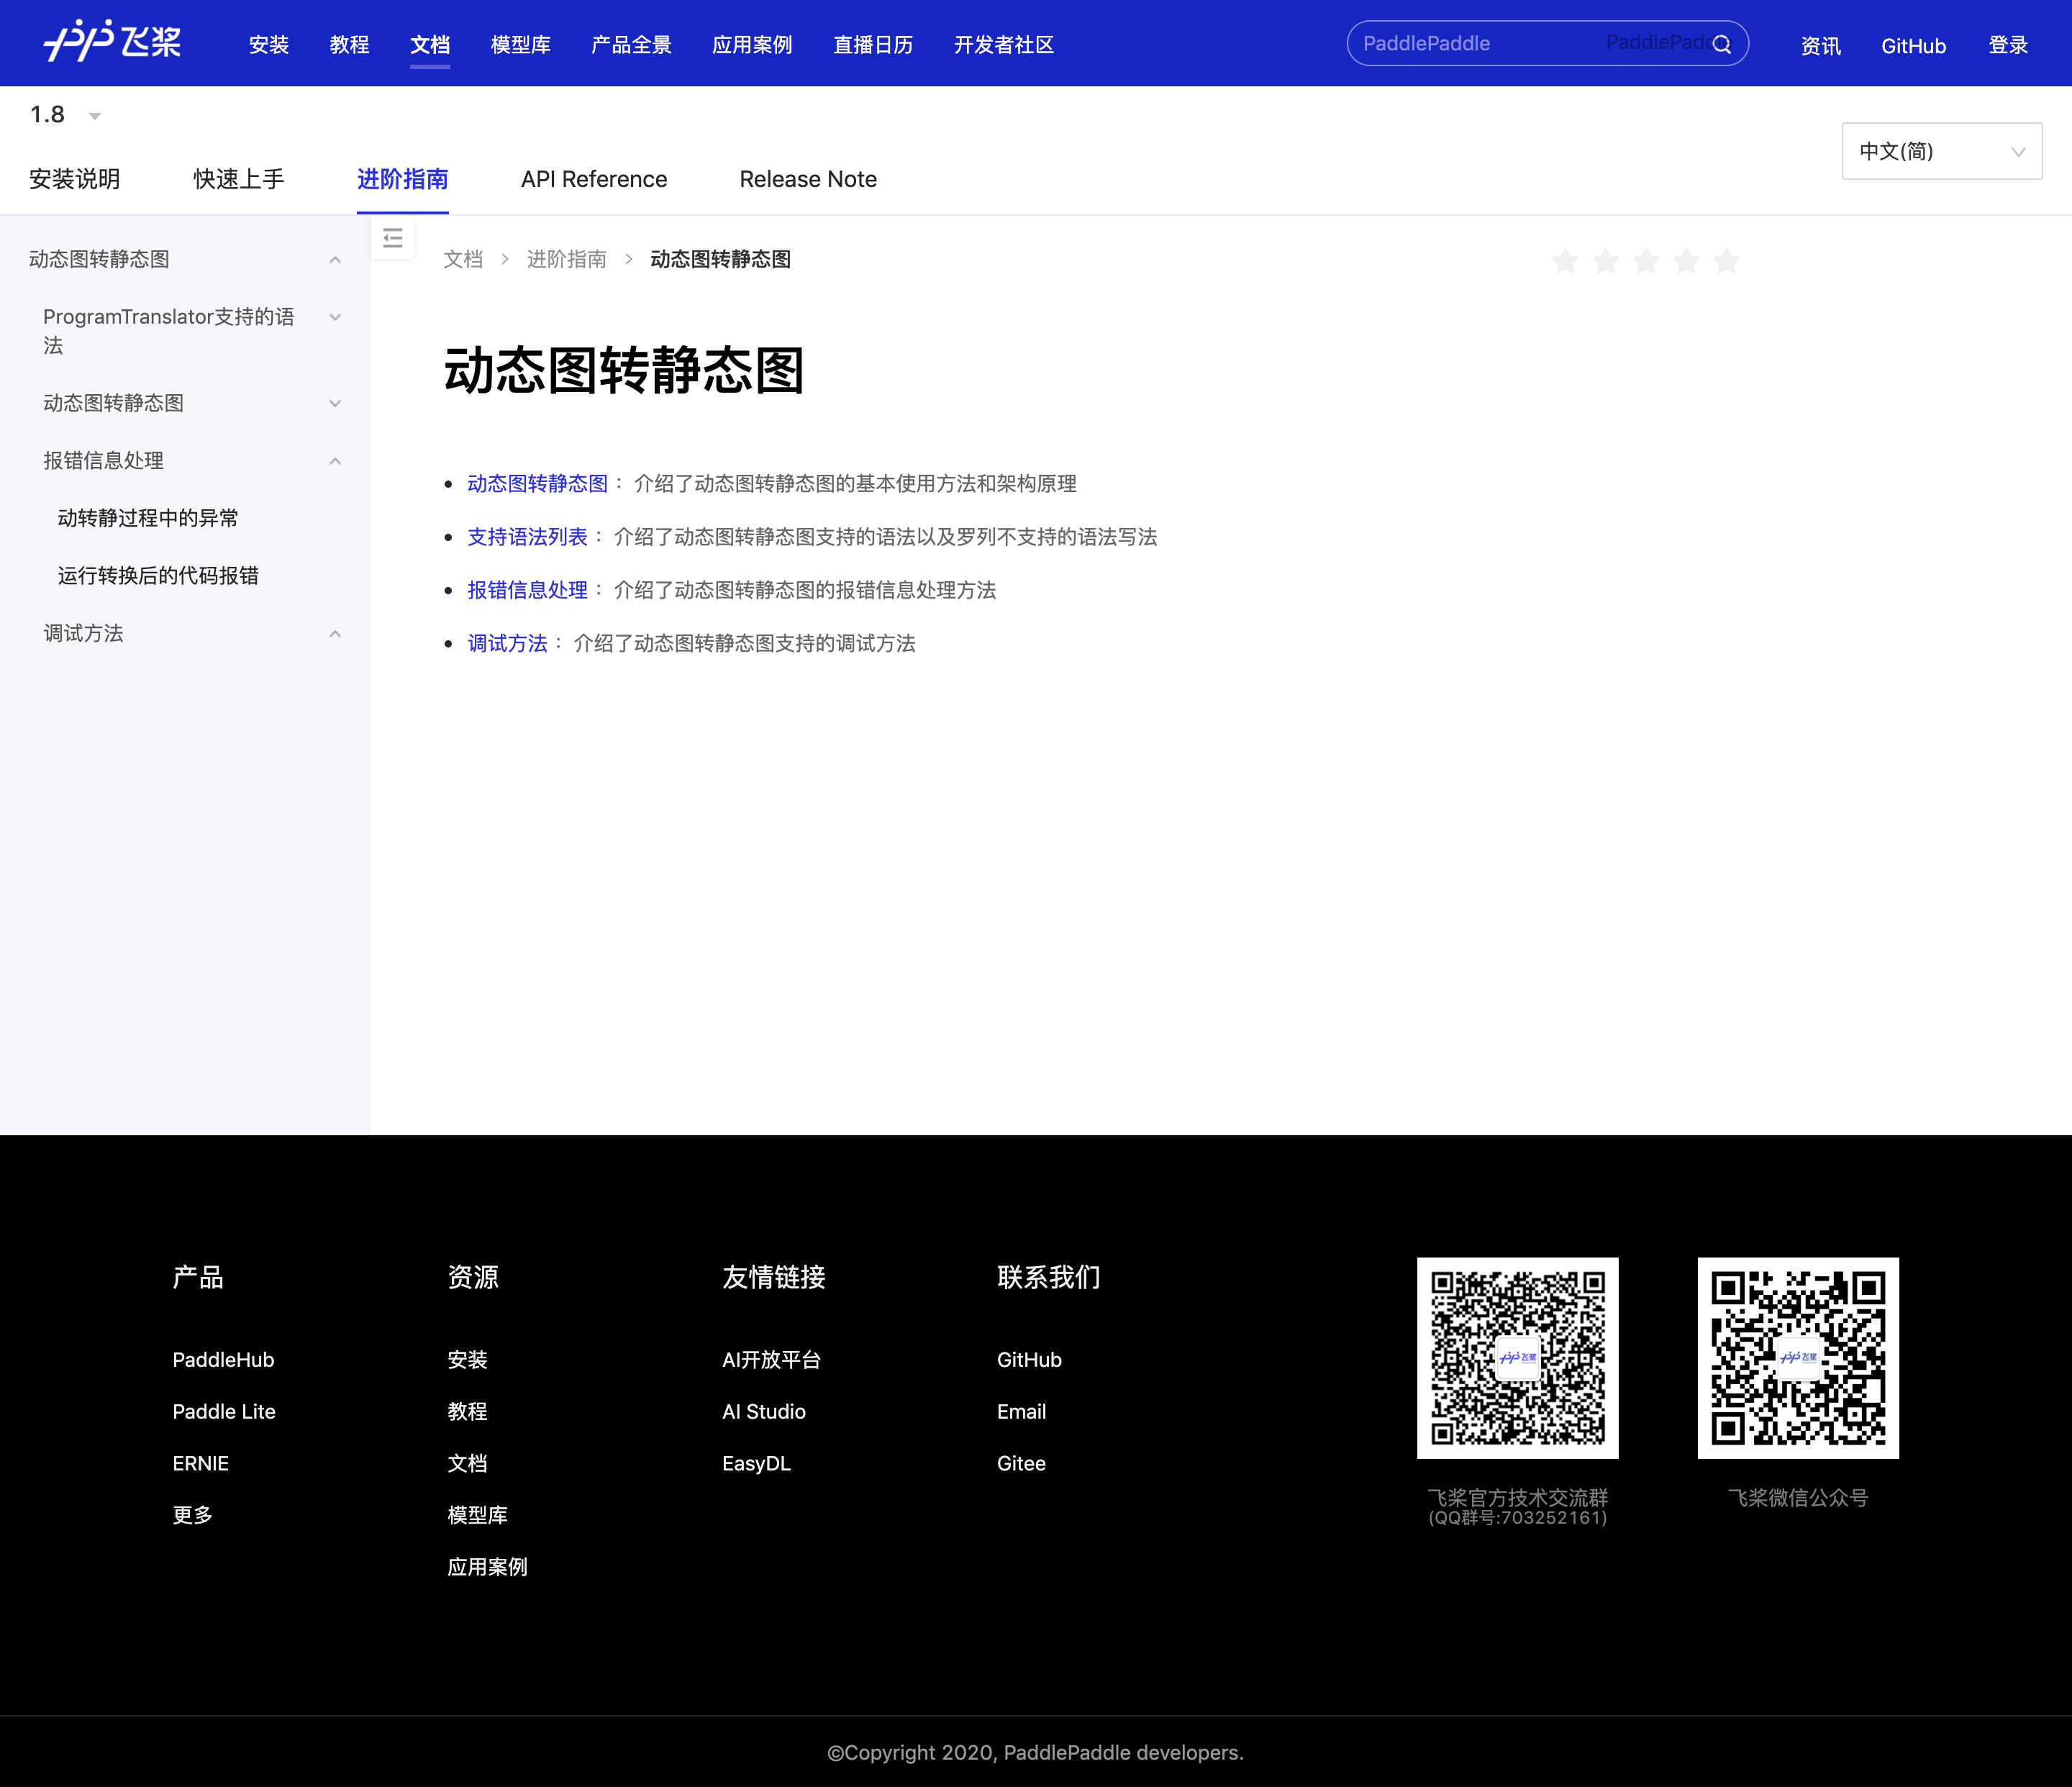The height and width of the screenshot is (1787, 2072).
Task: Select 运行转换后的代码报错 in sidebar
Action: click(158, 575)
